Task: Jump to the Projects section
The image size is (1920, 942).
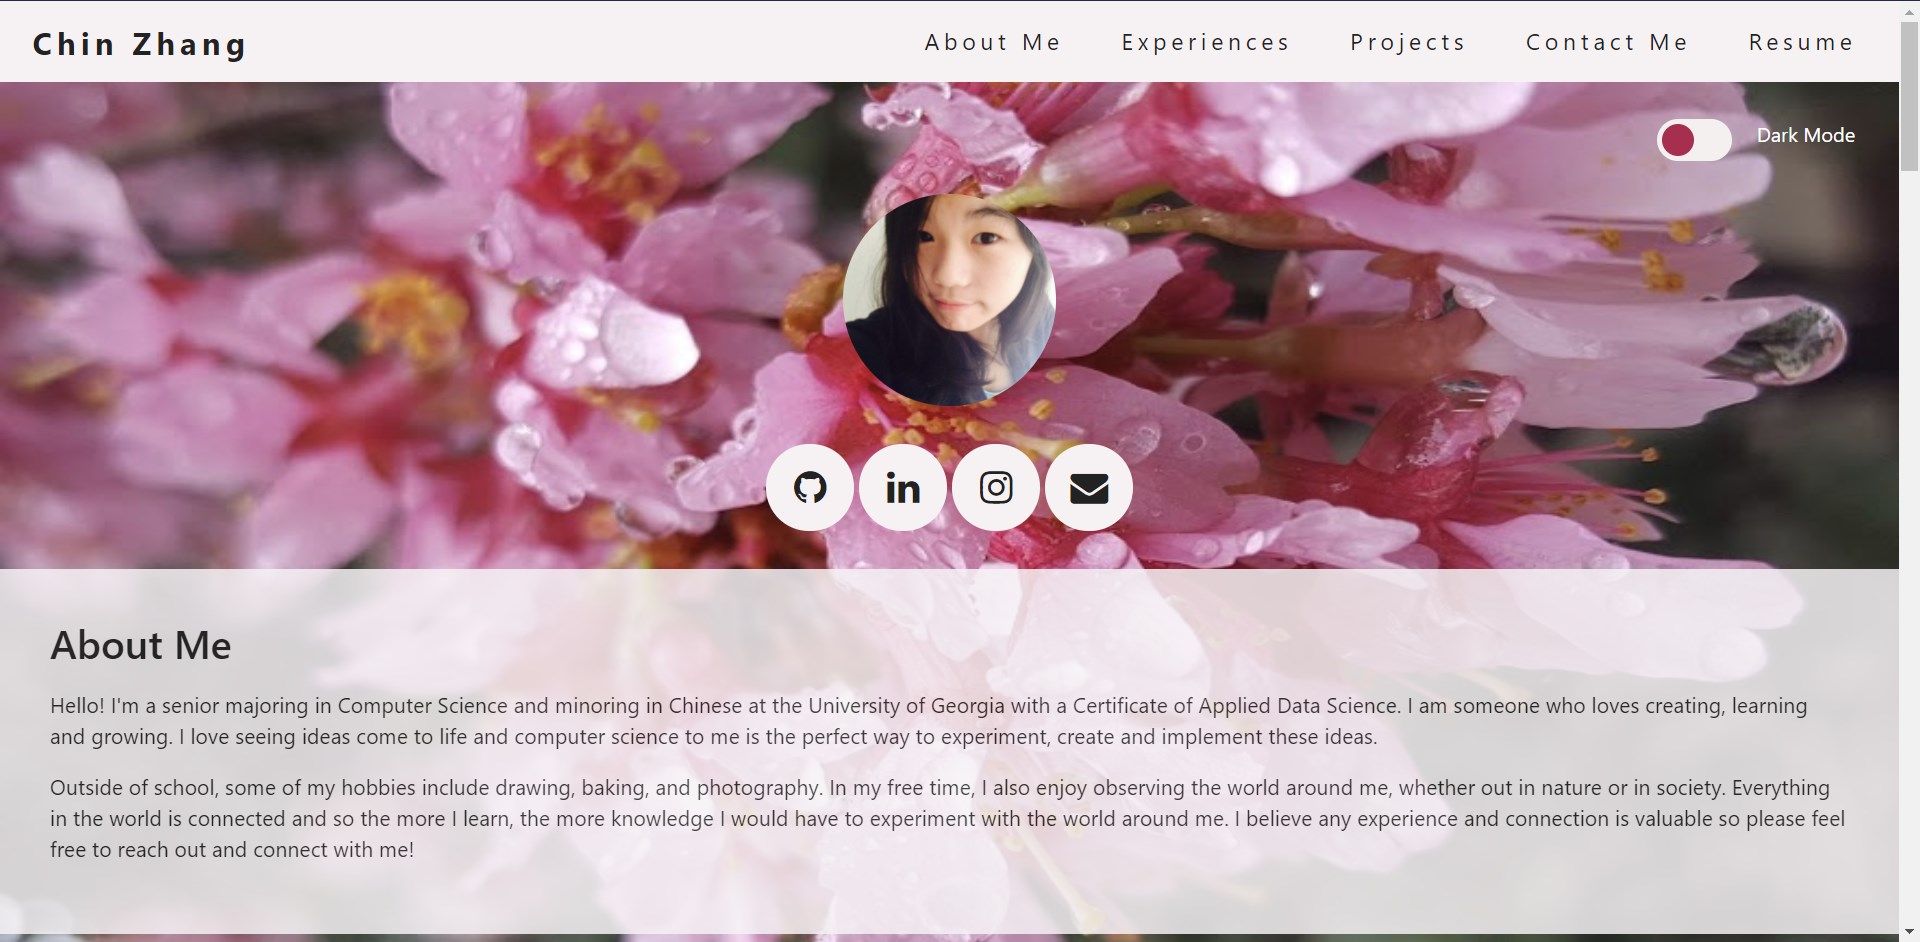Action: coord(1407,43)
